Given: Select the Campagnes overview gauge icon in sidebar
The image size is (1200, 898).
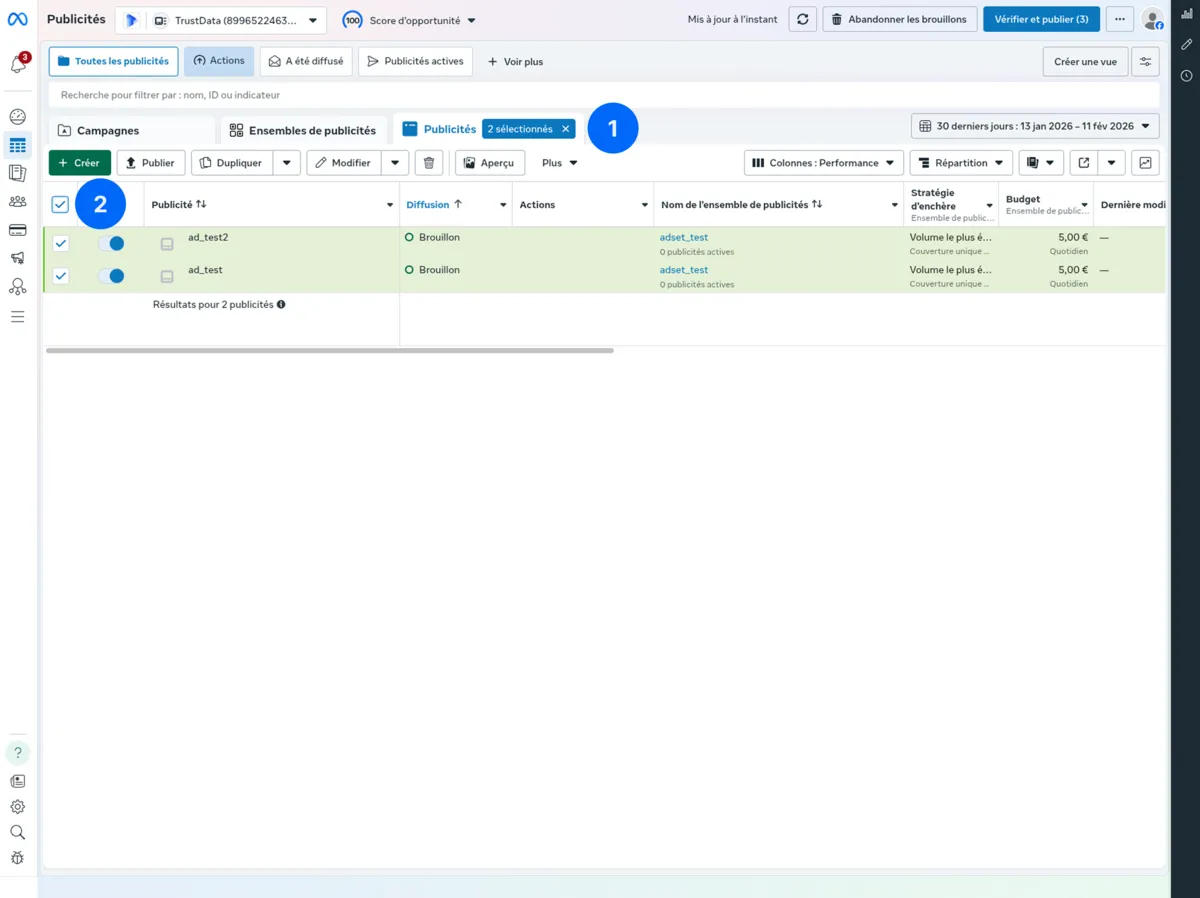Looking at the screenshot, I should [18, 116].
